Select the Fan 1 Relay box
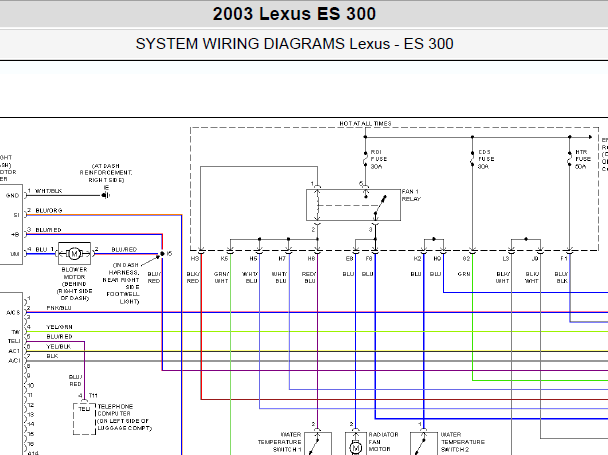The height and width of the screenshot is (455, 608). 353,205
